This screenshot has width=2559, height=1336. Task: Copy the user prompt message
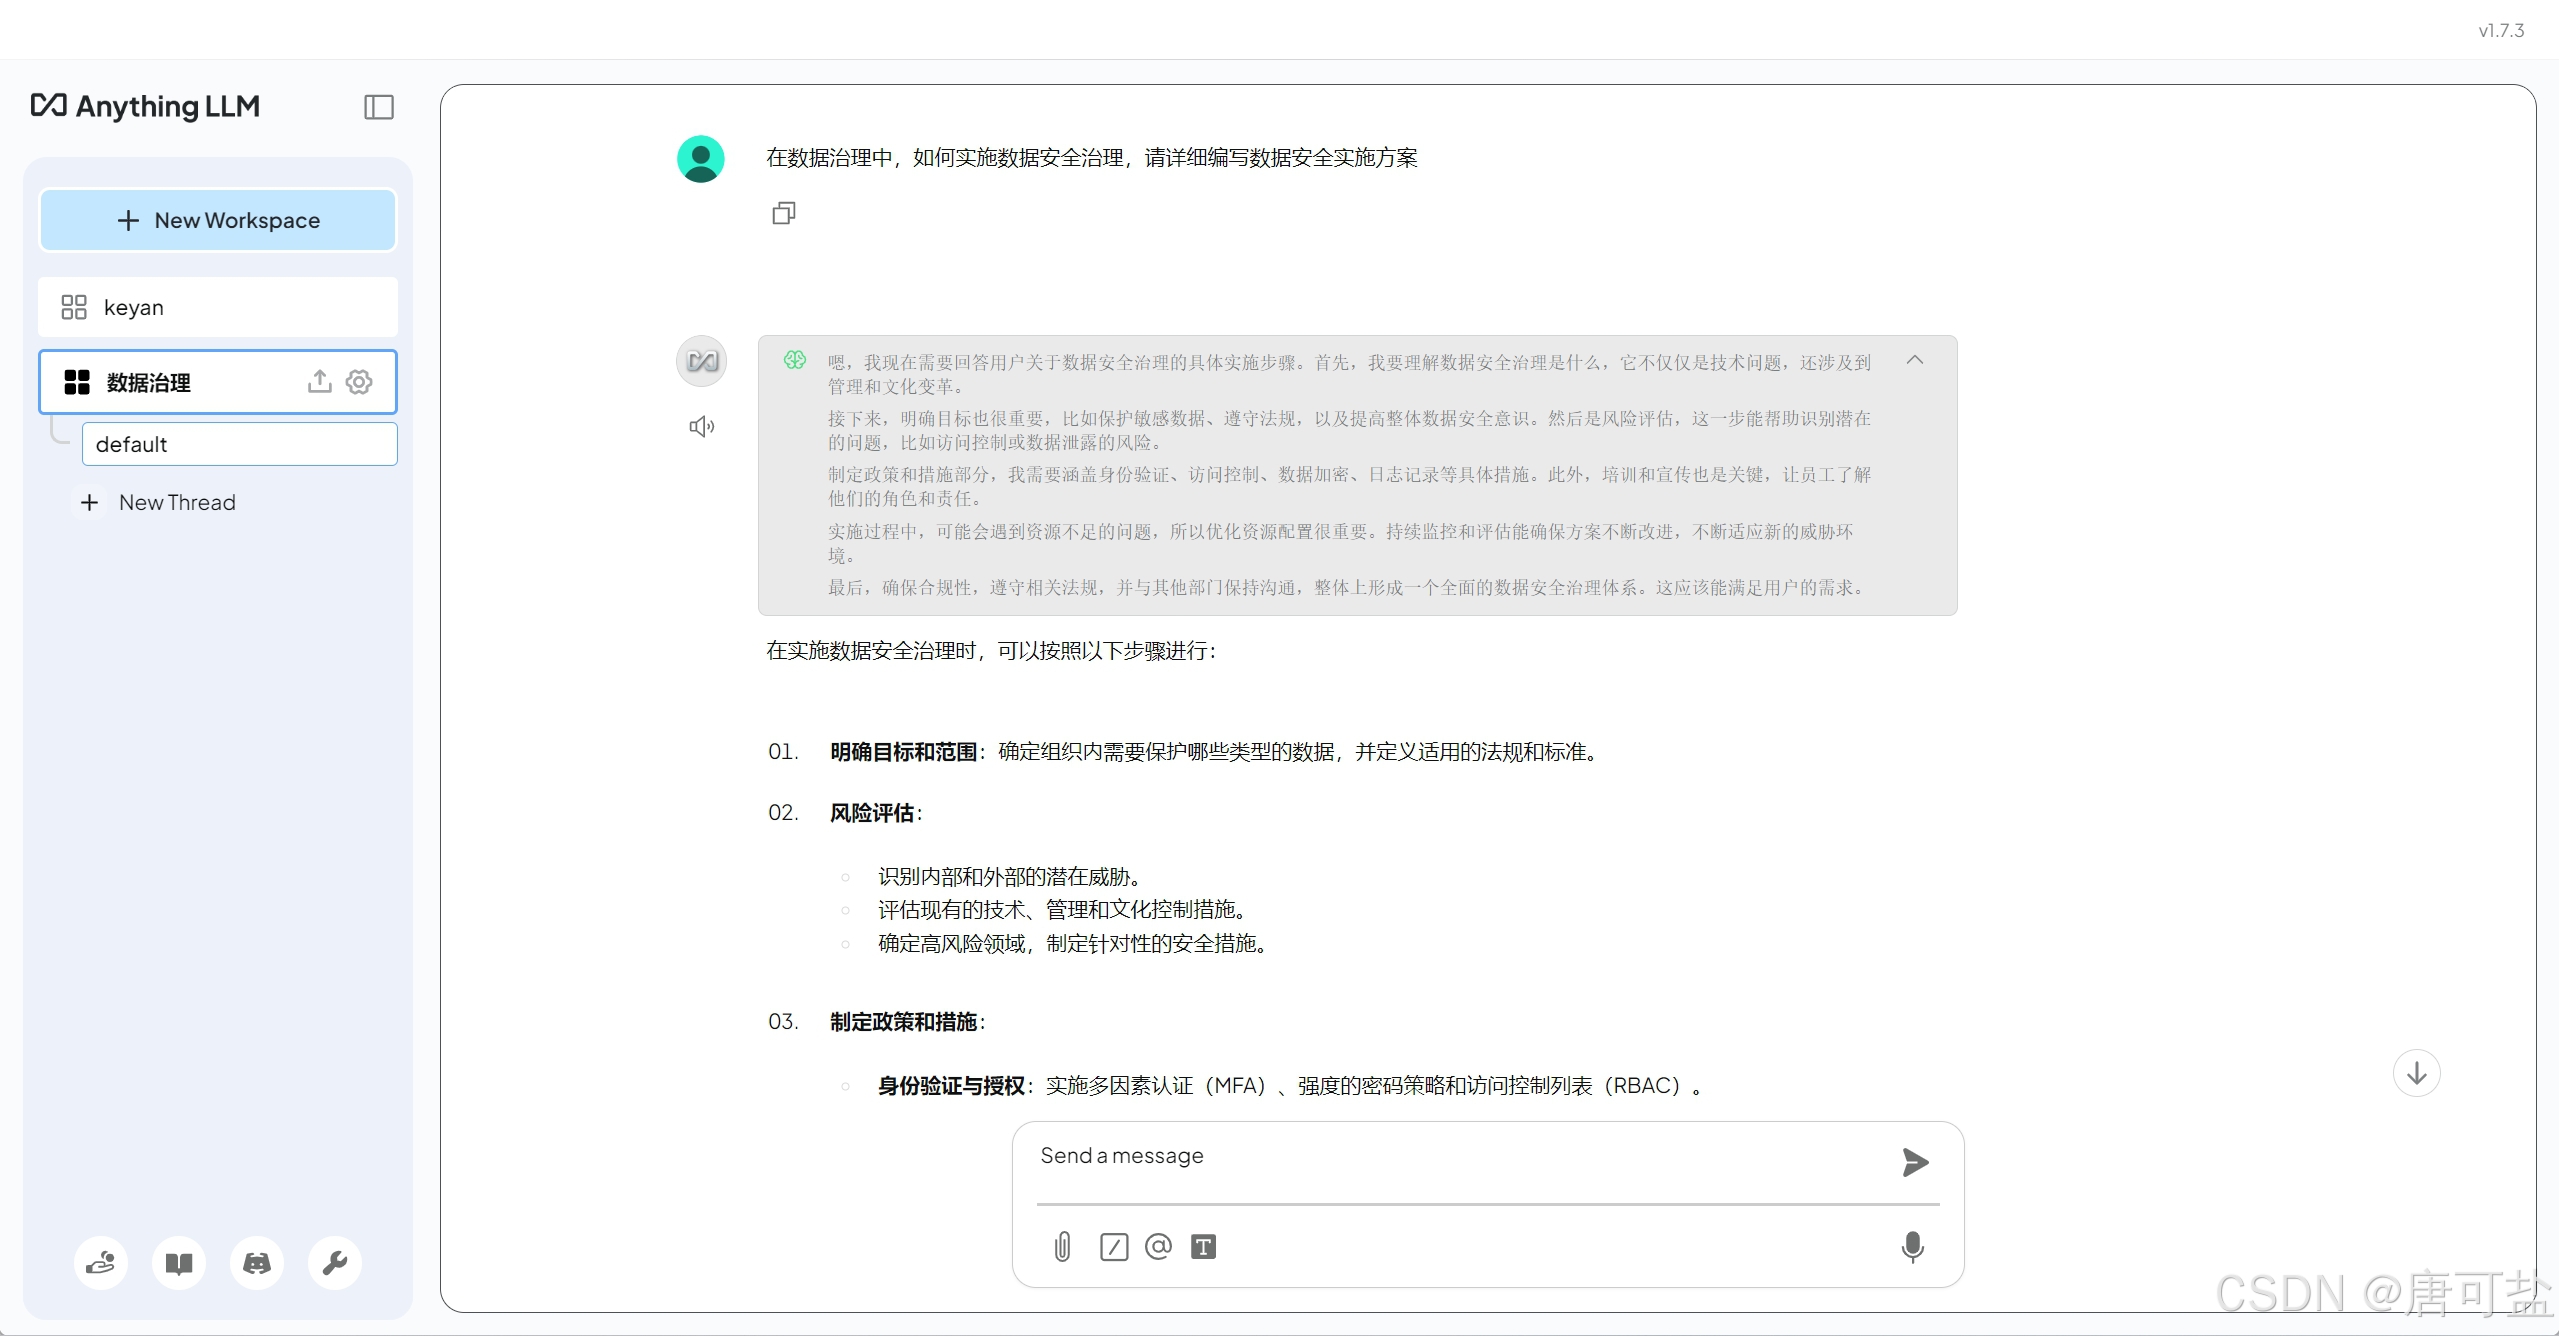pos(783,213)
